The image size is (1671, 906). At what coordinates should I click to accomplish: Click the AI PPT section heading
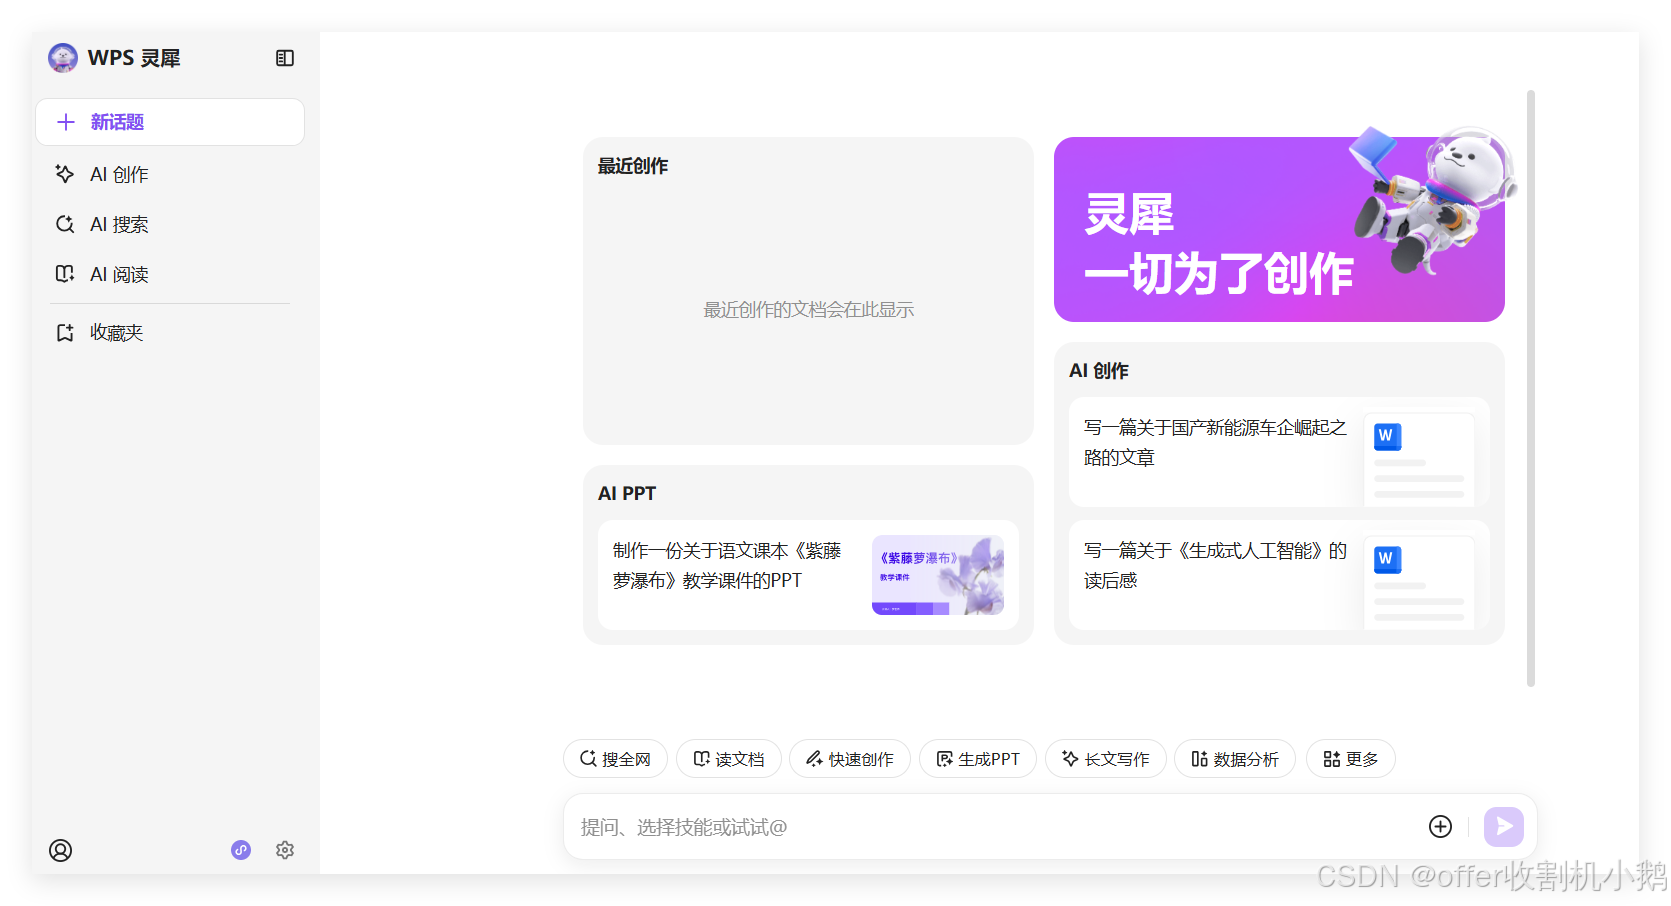click(627, 493)
